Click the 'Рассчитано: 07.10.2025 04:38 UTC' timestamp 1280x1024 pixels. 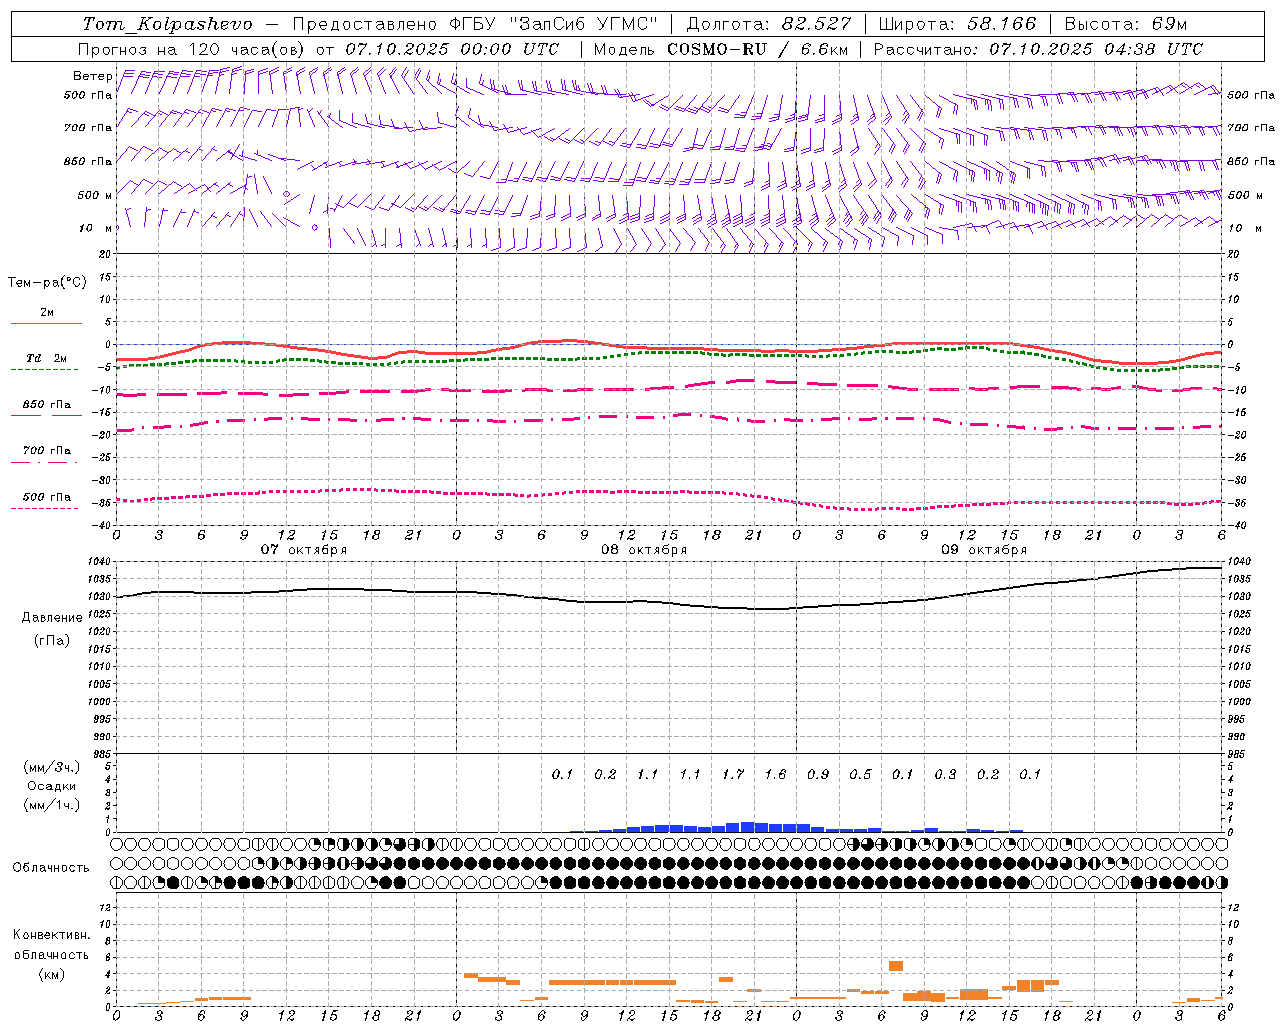coord(1038,49)
